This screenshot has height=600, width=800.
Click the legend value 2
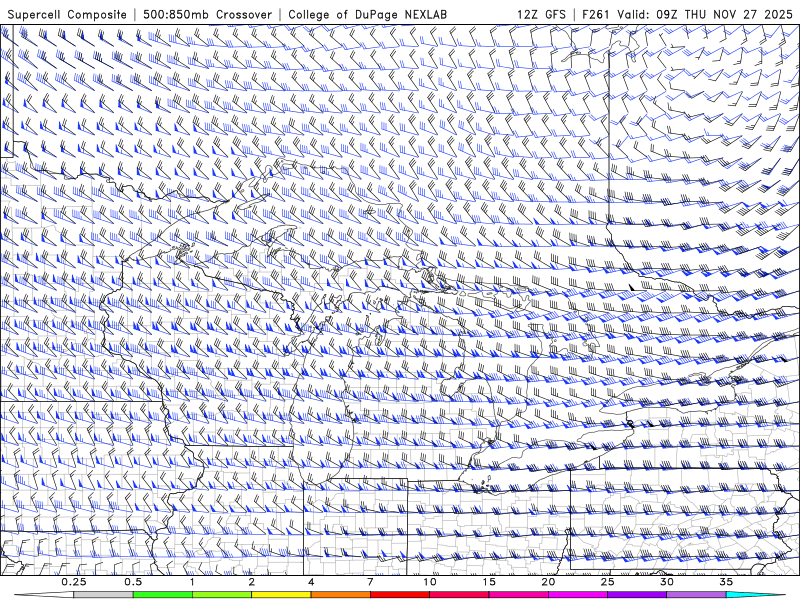[x=252, y=582]
